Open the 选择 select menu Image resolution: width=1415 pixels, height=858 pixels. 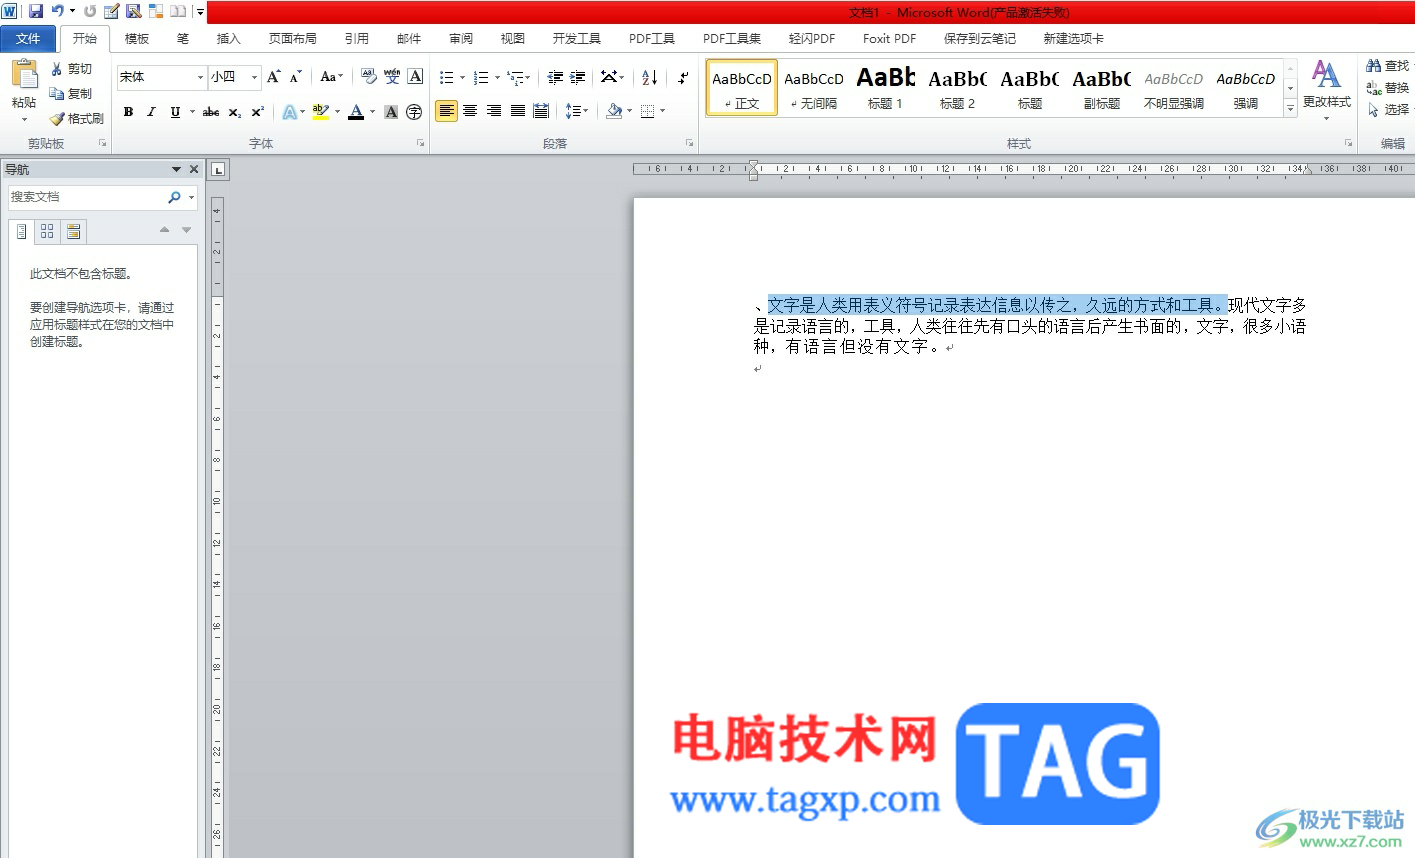point(1388,109)
